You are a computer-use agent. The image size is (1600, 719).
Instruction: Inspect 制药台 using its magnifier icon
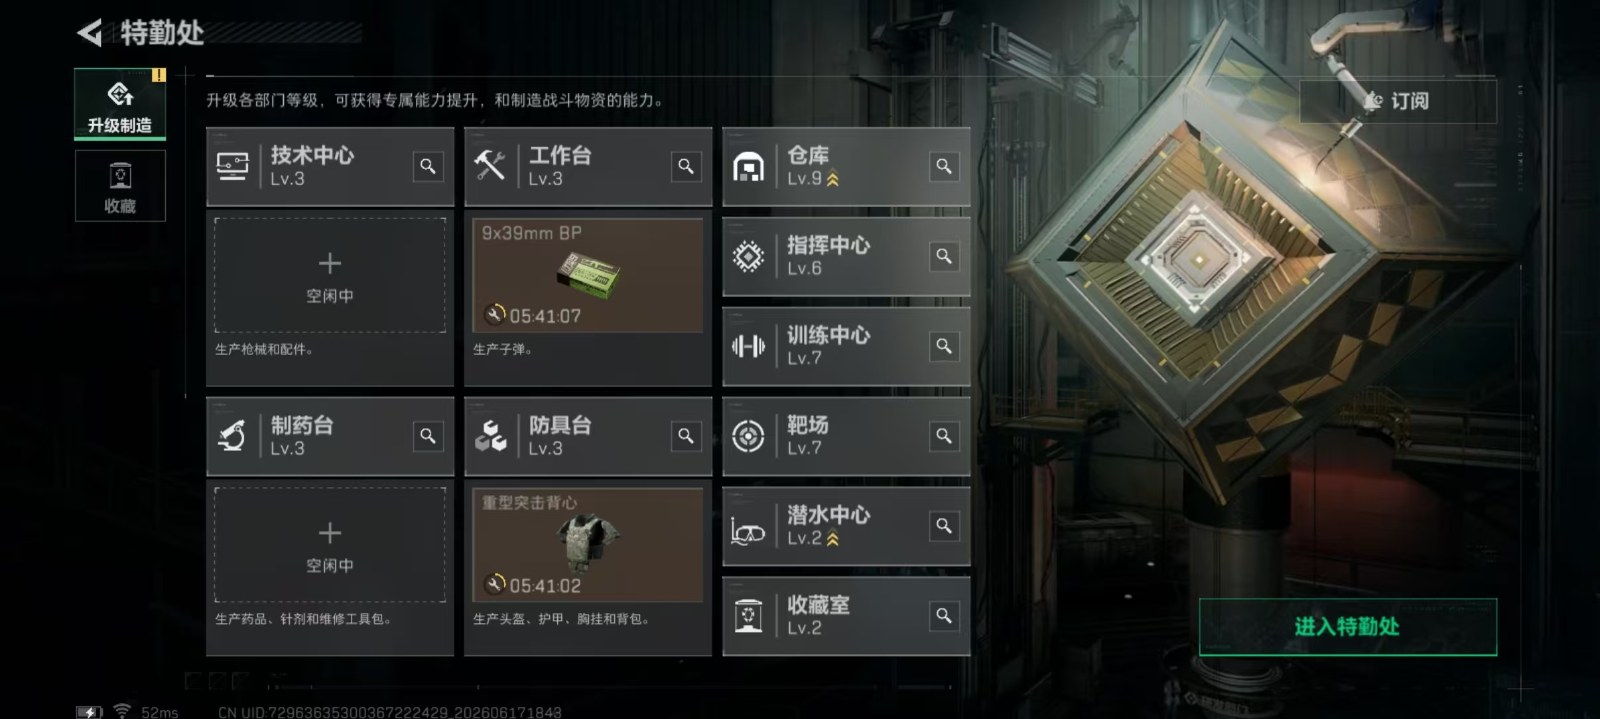(x=428, y=436)
